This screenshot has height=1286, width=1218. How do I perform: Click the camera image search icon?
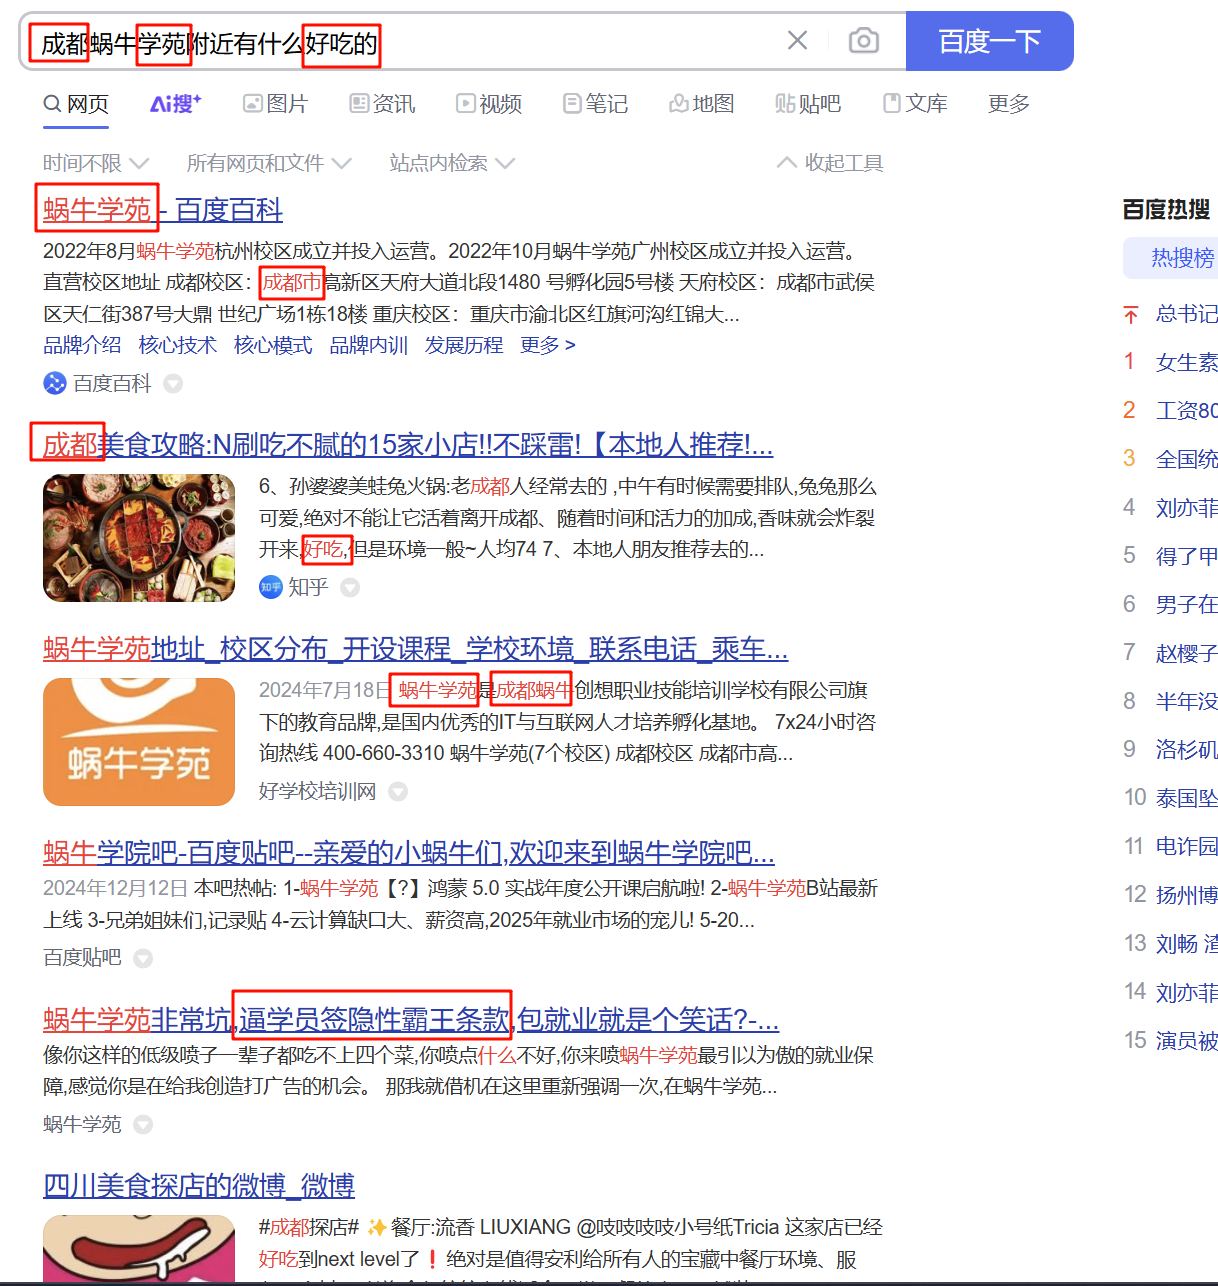pos(863,41)
